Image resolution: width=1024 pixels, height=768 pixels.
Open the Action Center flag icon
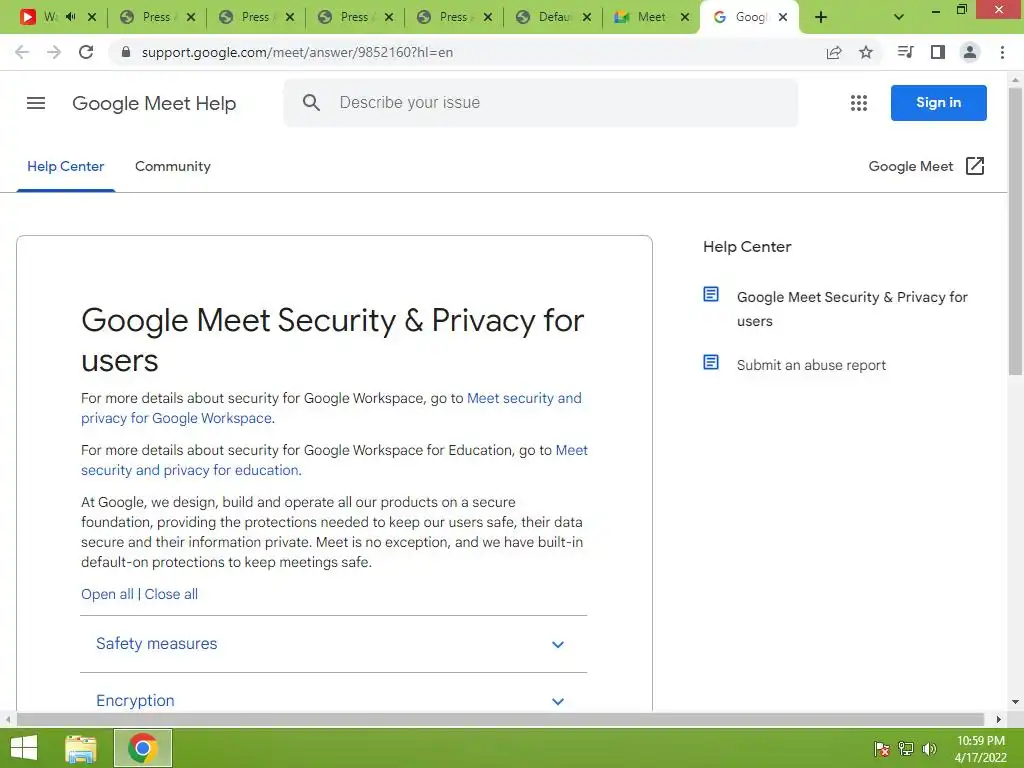(882, 749)
